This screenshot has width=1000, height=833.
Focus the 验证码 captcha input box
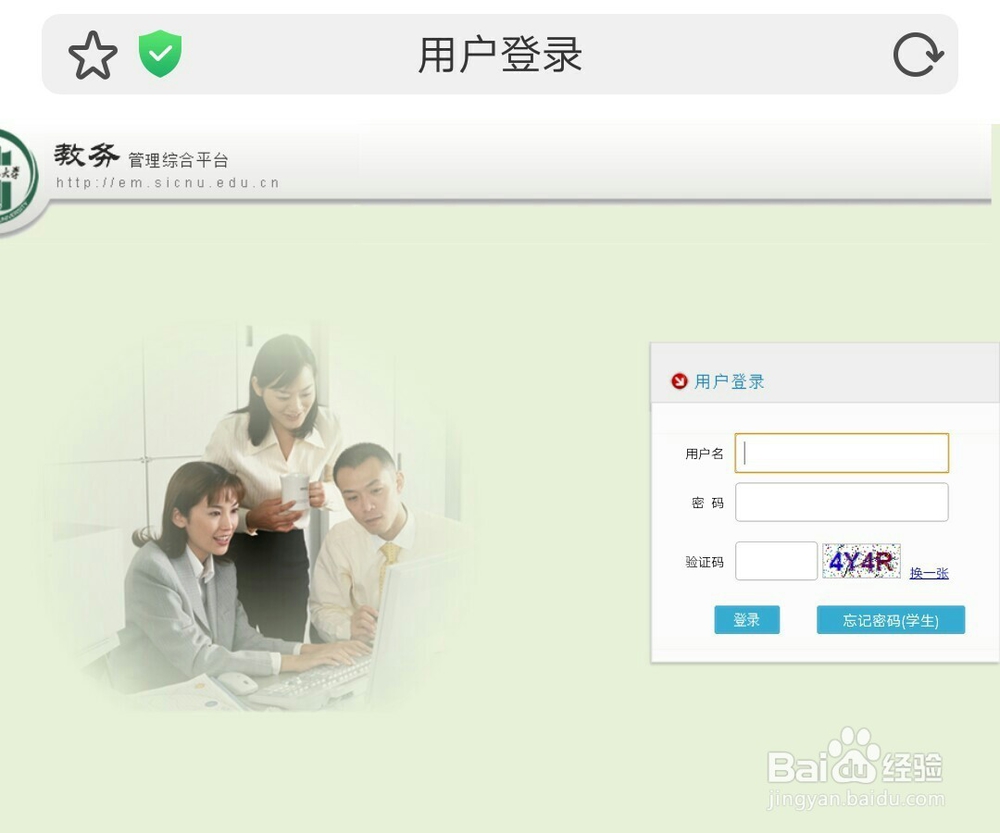776,561
